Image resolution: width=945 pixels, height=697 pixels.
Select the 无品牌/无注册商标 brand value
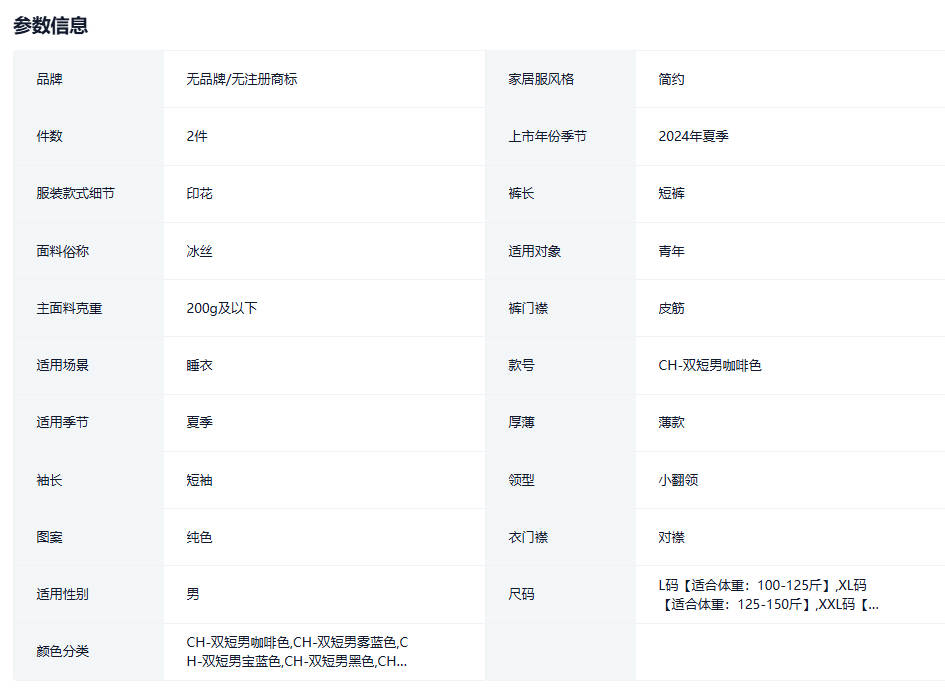click(241, 79)
